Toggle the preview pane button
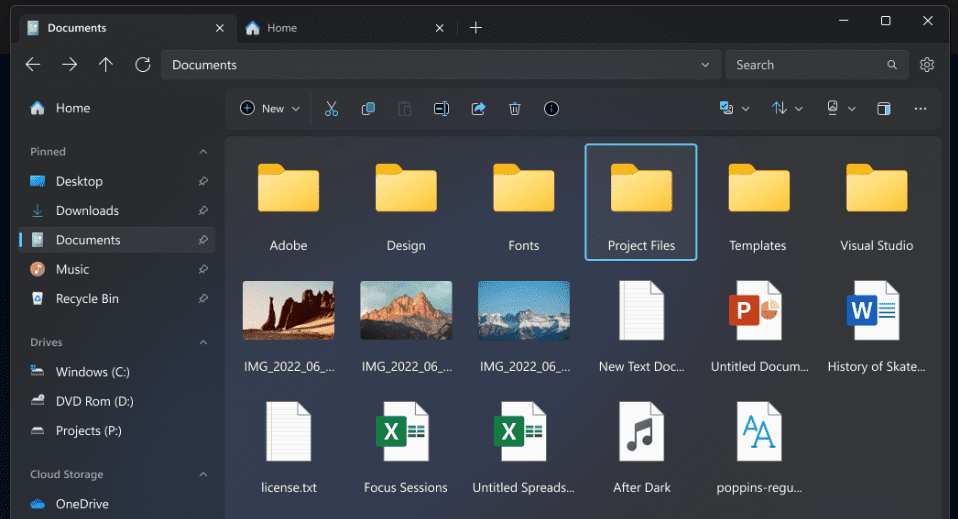Image resolution: width=958 pixels, height=519 pixels. click(x=883, y=108)
